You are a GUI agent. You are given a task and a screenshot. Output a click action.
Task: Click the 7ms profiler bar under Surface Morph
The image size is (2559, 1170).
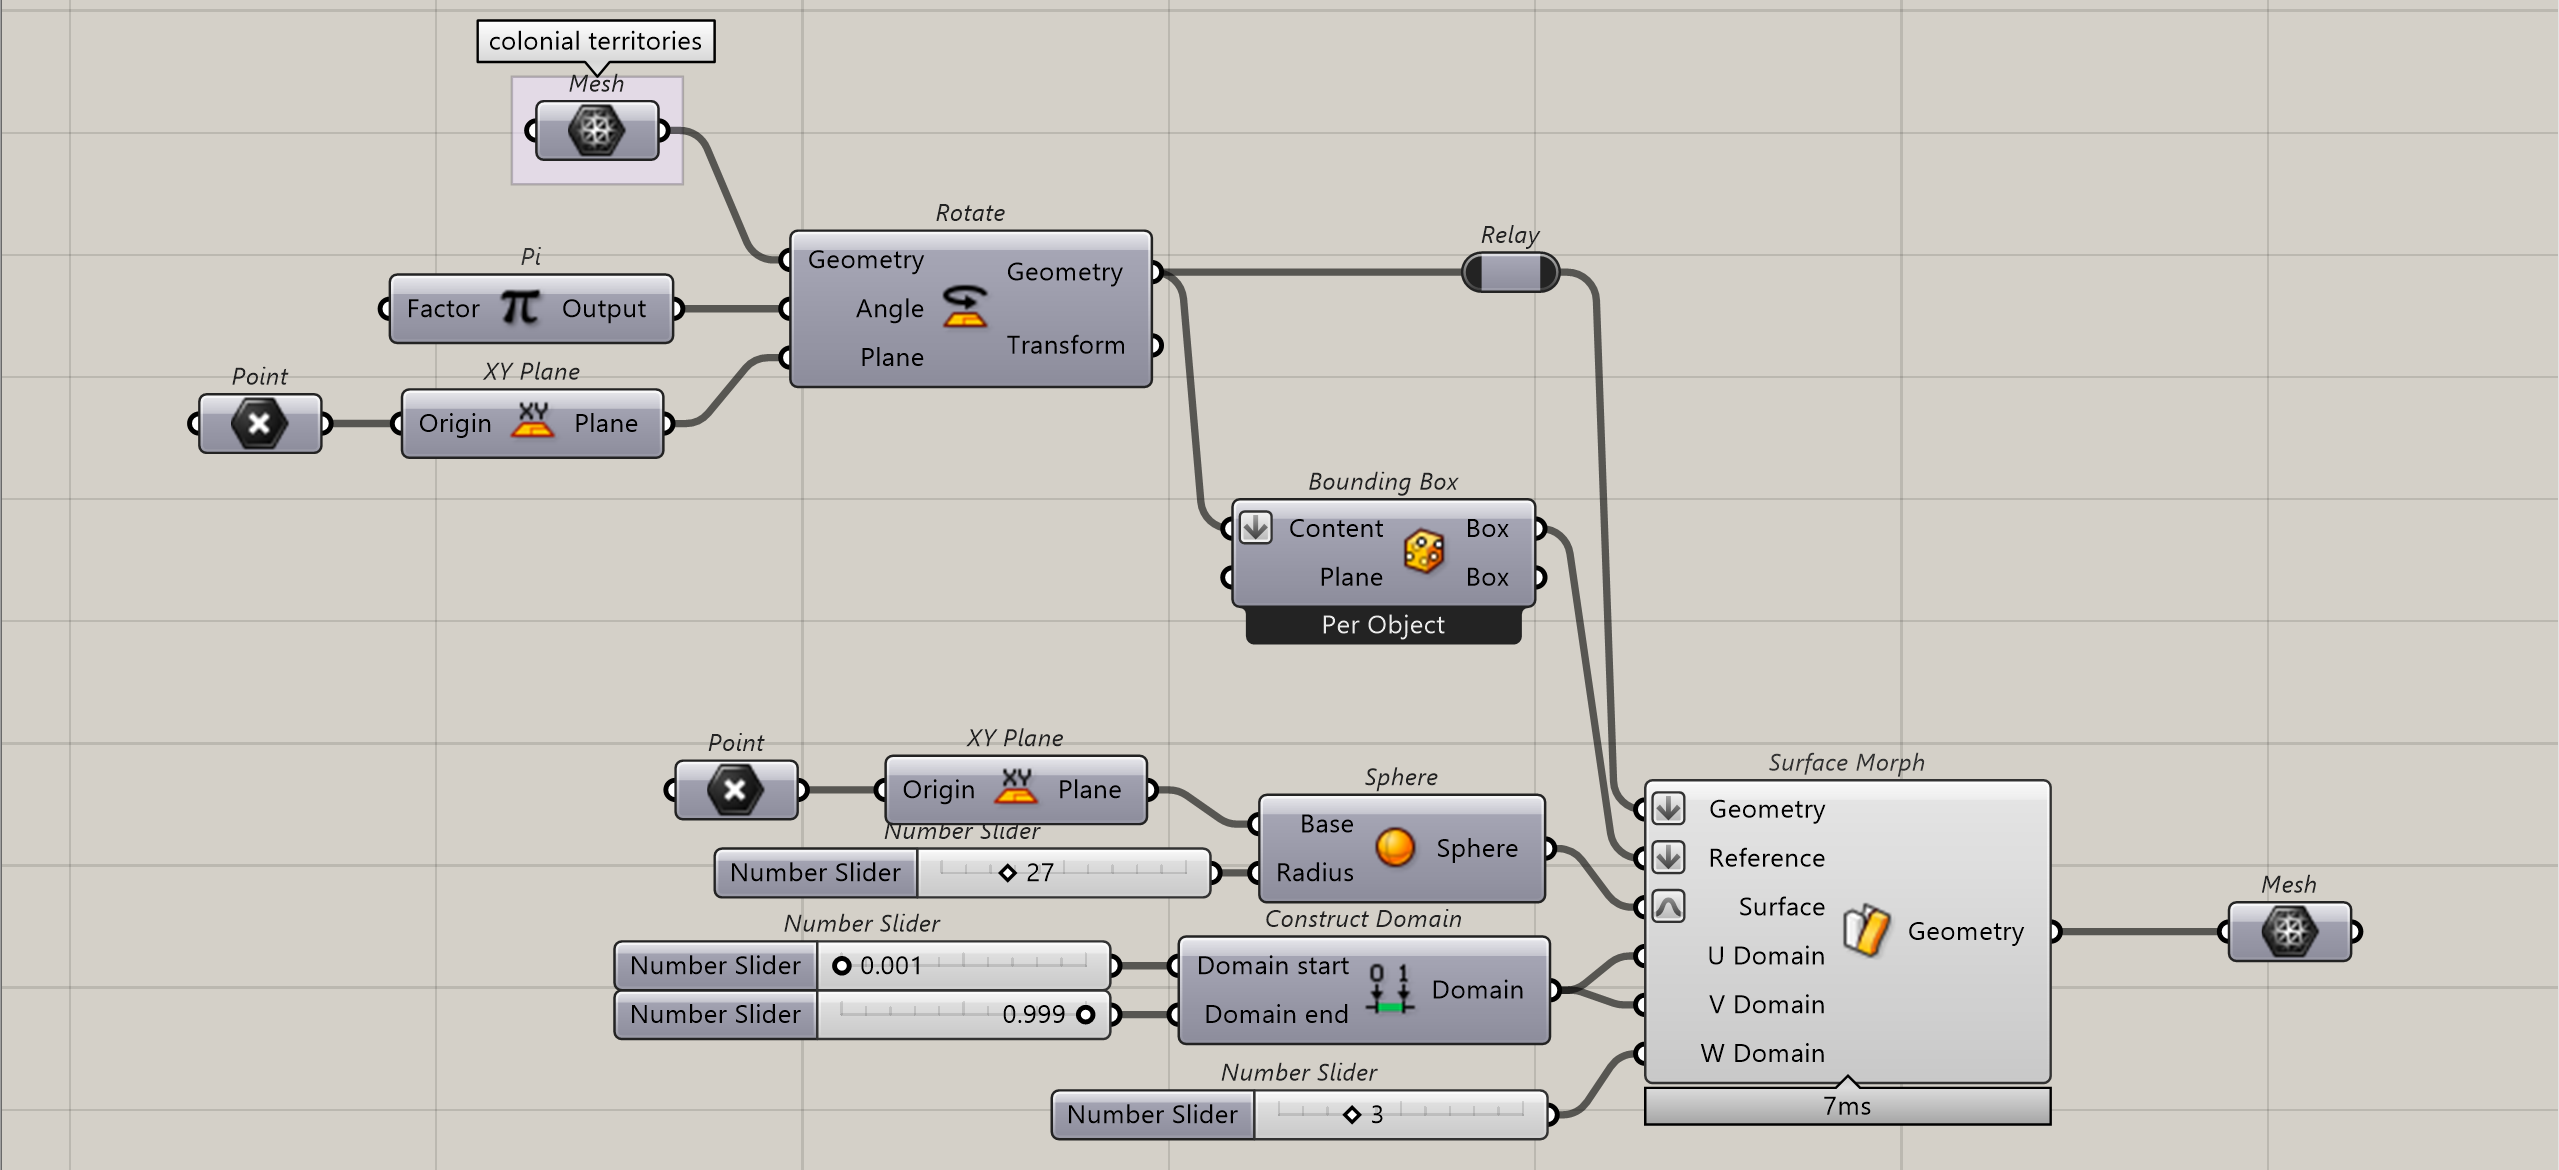(1847, 1106)
